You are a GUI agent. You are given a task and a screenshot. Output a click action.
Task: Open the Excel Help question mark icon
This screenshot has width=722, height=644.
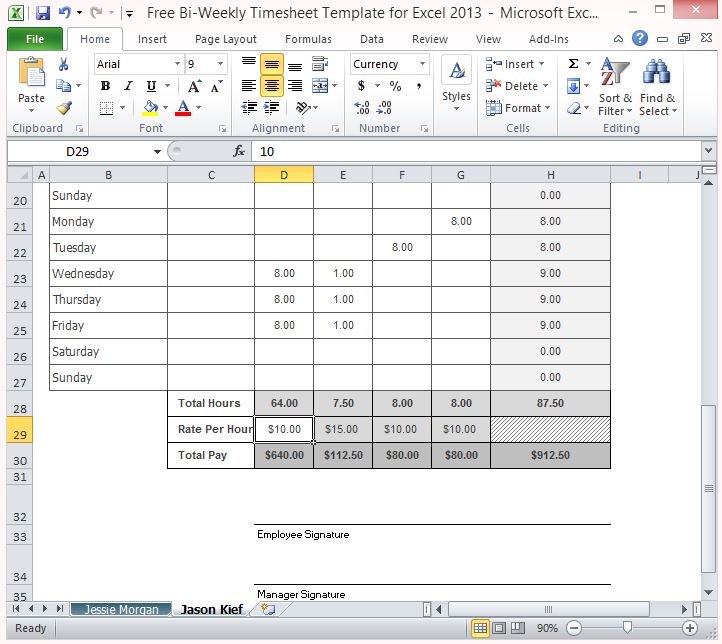[x=640, y=39]
